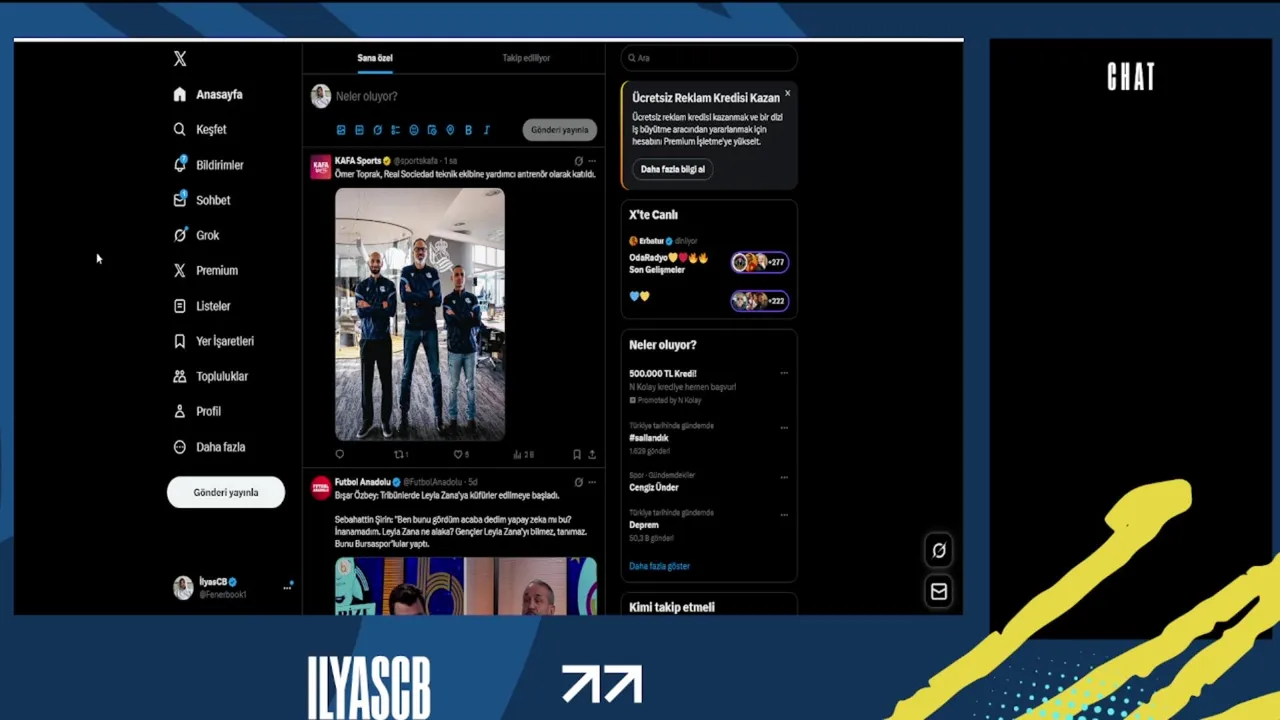1280x720 pixels.
Task: Open Sohbet chat page
Action: tap(201, 200)
